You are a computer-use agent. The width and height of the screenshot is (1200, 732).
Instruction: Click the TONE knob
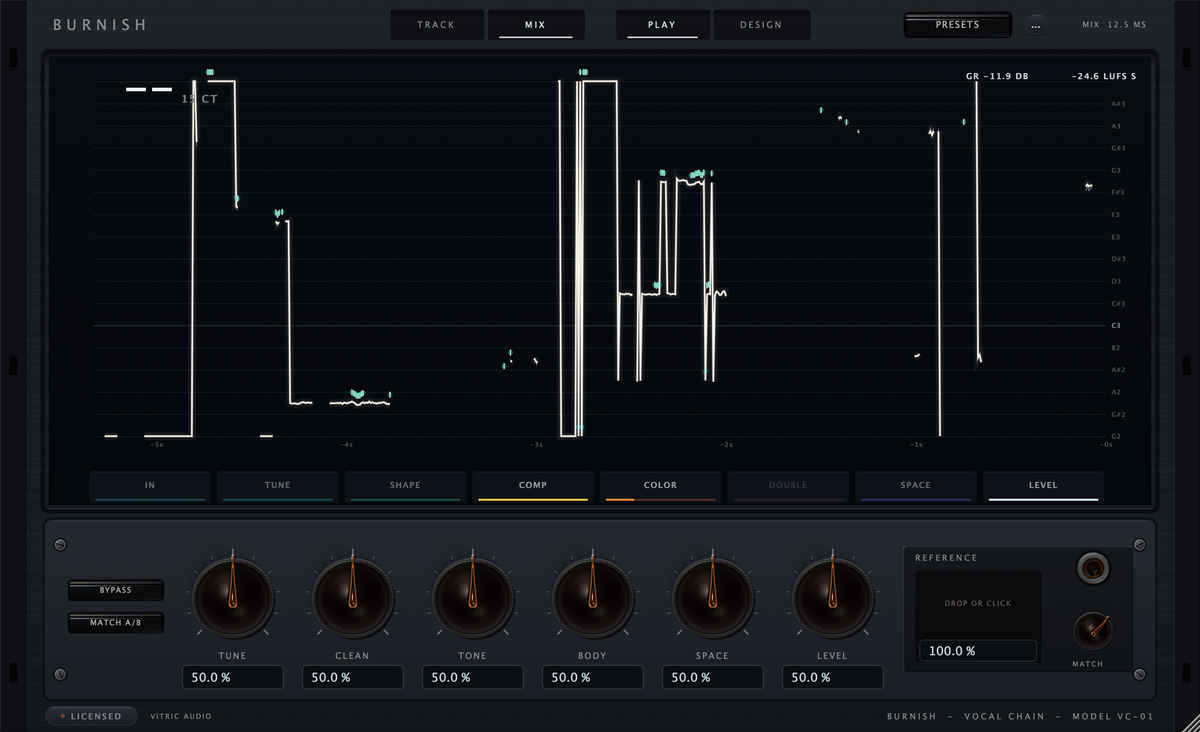pos(472,599)
